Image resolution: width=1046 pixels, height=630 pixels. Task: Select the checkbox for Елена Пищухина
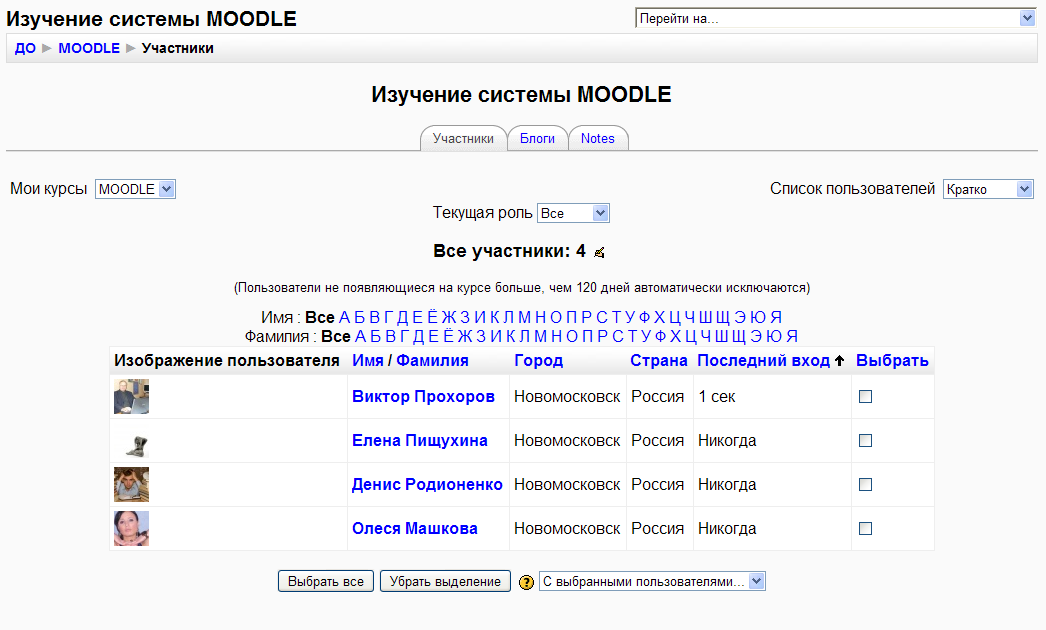click(x=866, y=441)
